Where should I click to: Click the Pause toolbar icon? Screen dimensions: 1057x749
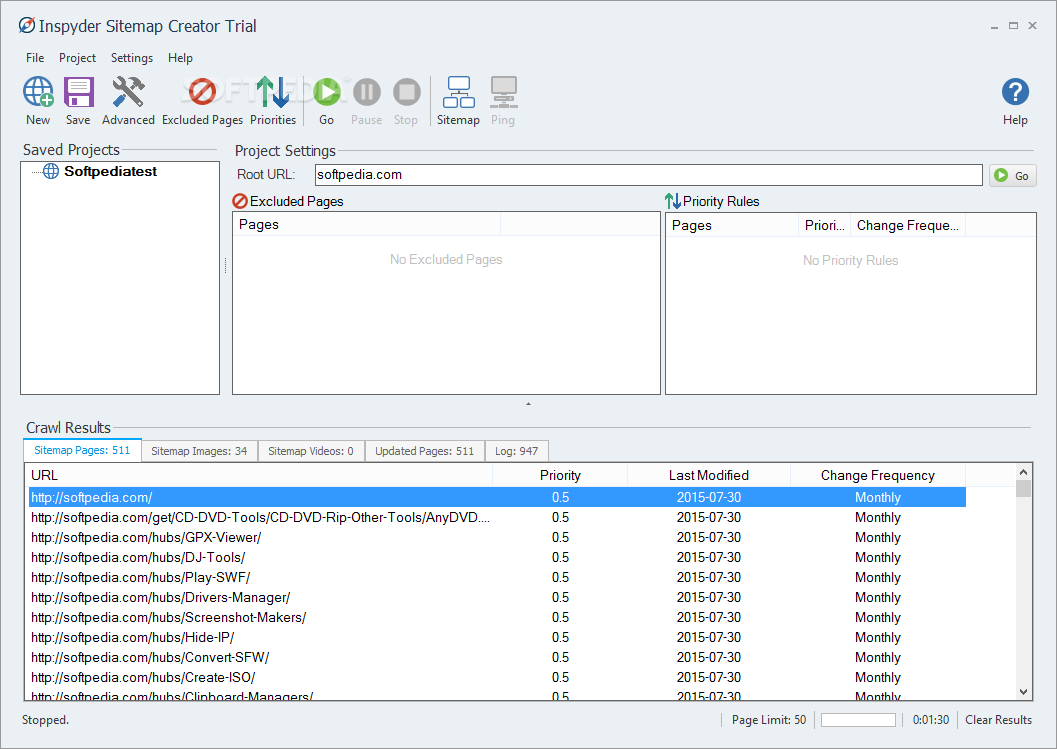pyautogui.click(x=367, y=100)
